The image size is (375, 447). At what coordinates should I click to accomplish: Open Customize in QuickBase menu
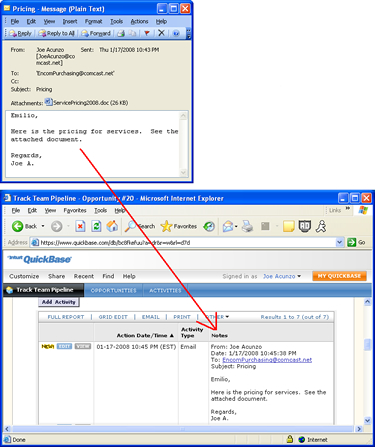[x=24, y=276]
